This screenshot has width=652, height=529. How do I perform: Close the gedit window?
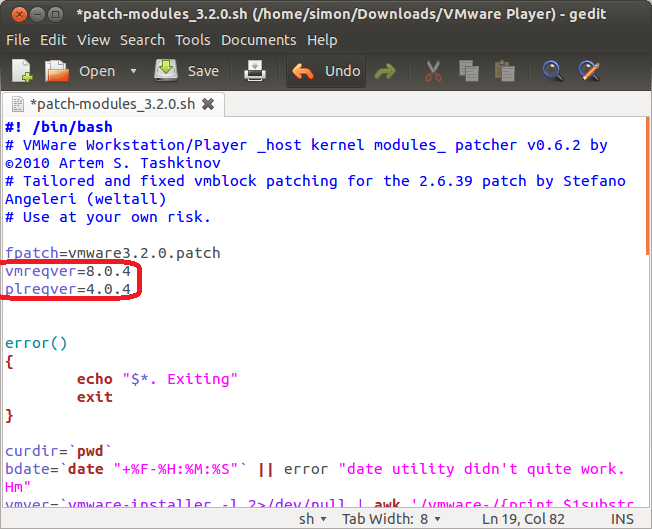[19, 15]
